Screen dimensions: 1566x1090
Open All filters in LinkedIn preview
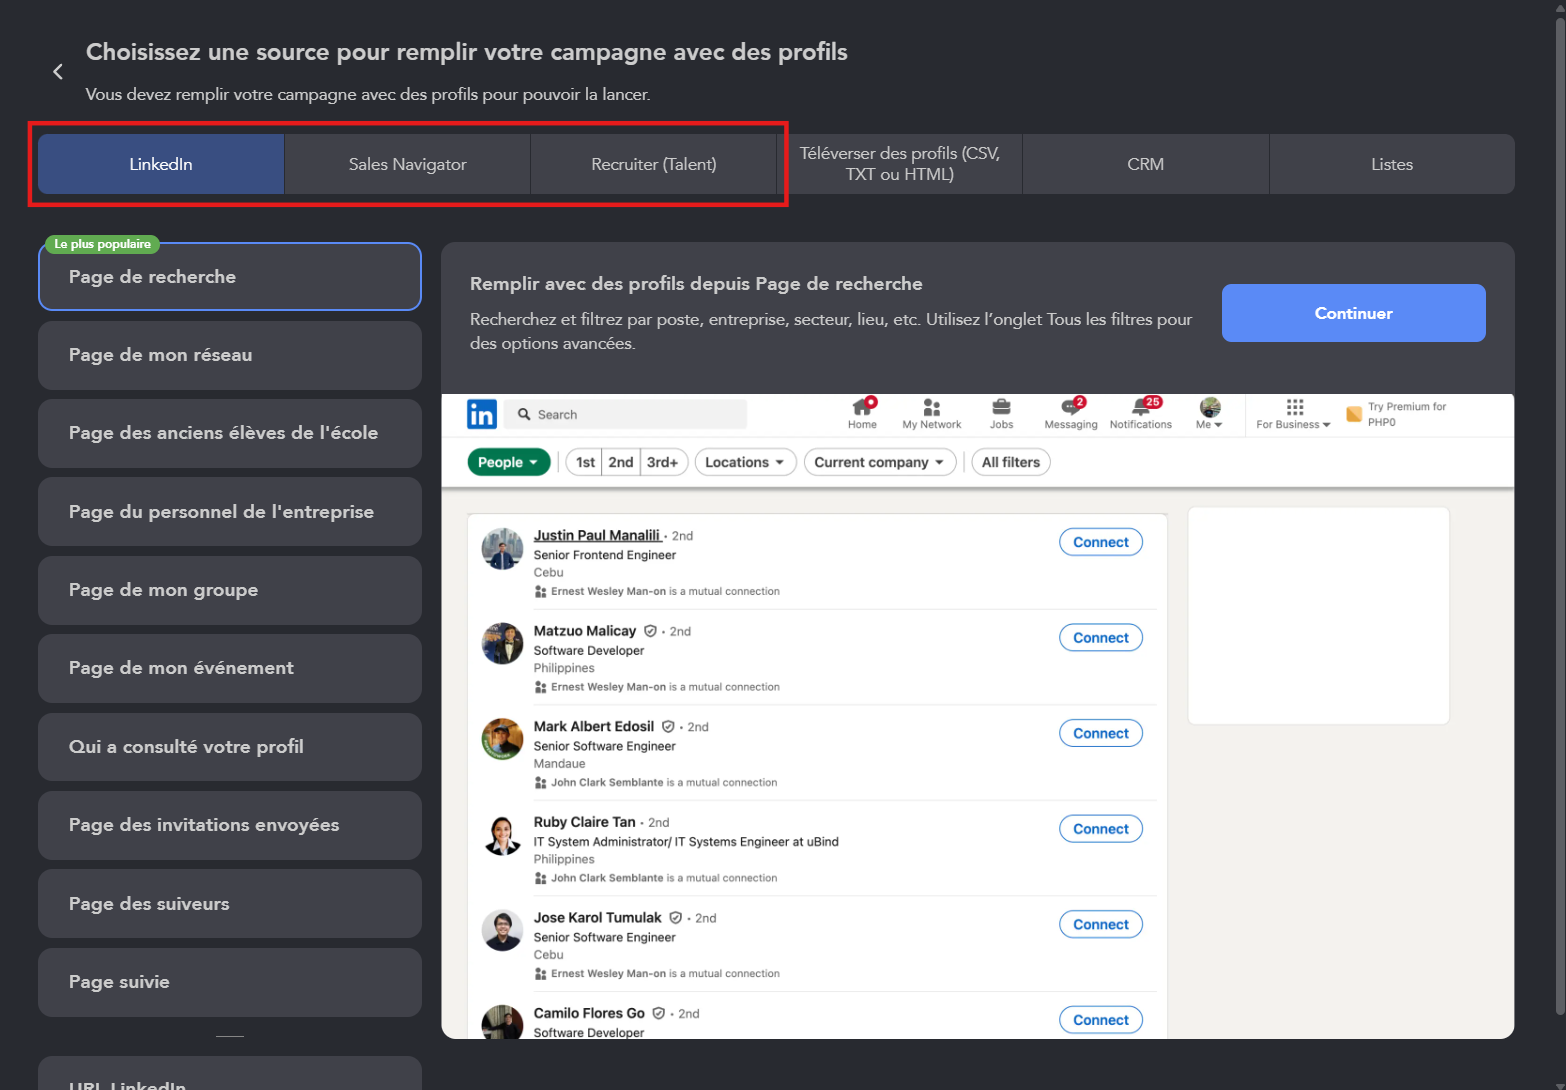tap(1011, 462)
